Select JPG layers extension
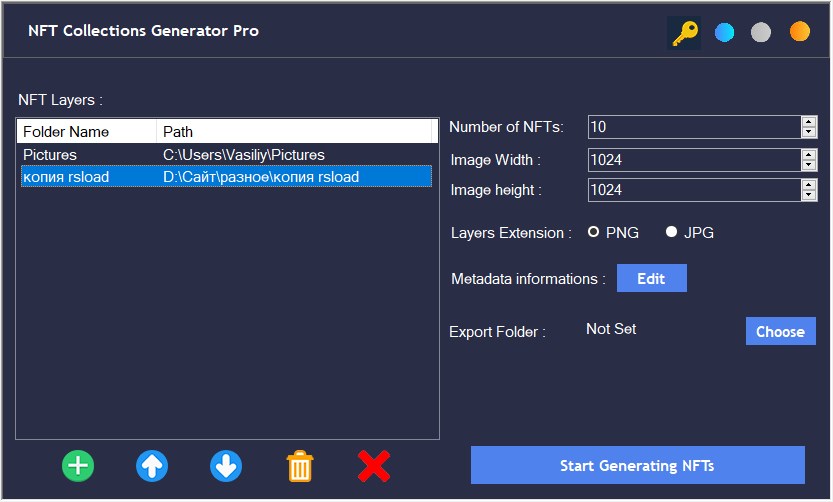833x502 pixels. (x=672, y=232)
